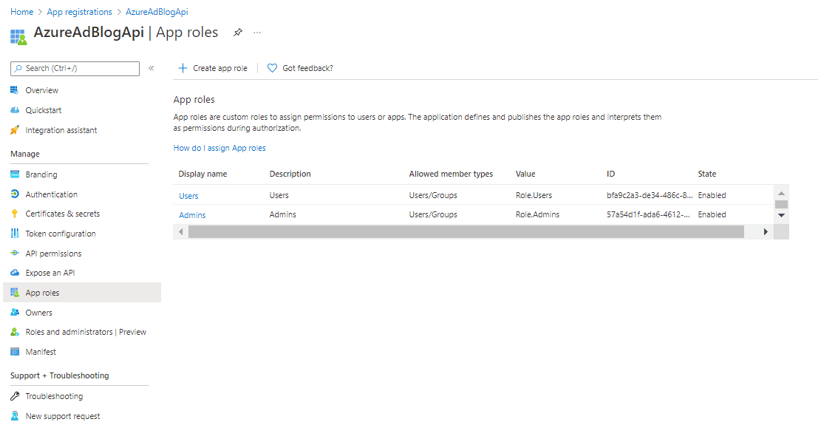Click the Branding icon
Viewport: 818px width, 439px height.
(x=15, y=174)
